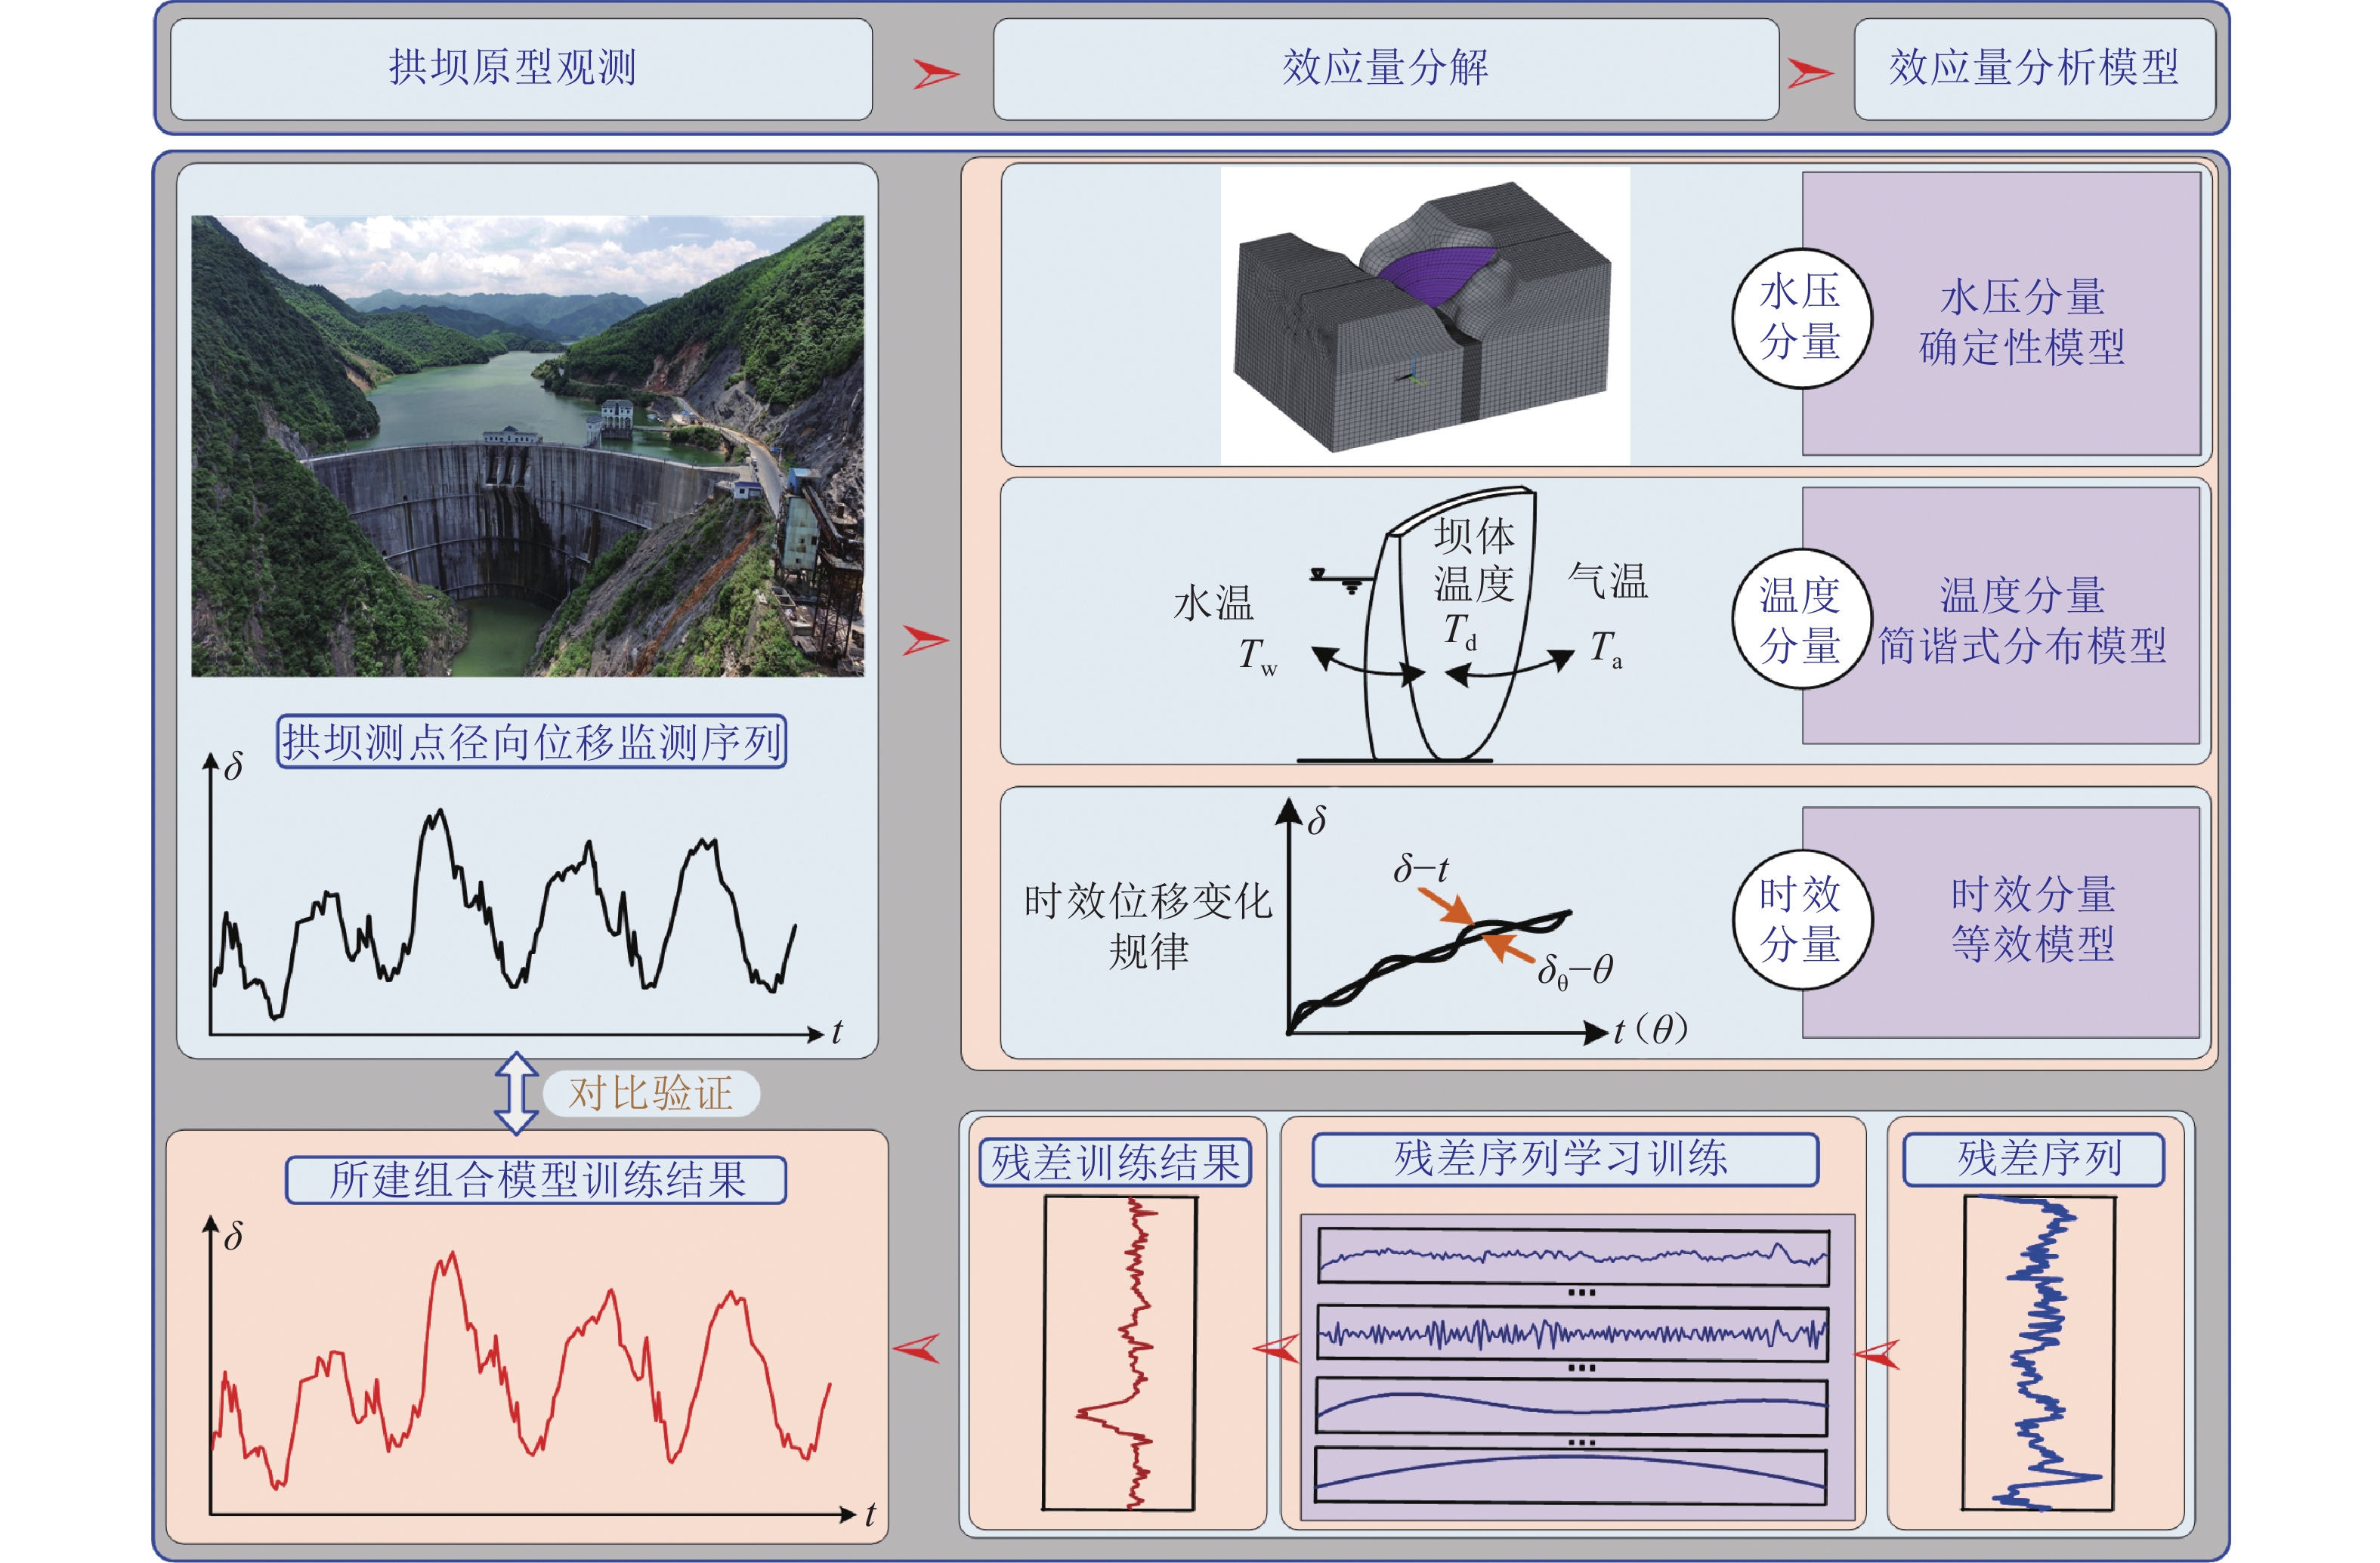Click the 时效分量 circle badge
Screen dimensions: 2380x1563
coord(1801,919)
